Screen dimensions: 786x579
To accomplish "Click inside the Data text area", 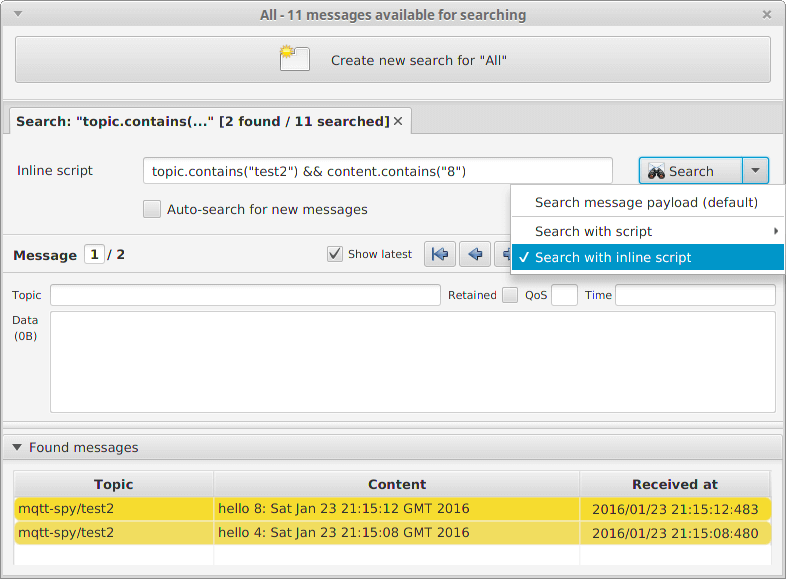I will tap(413, 362).
